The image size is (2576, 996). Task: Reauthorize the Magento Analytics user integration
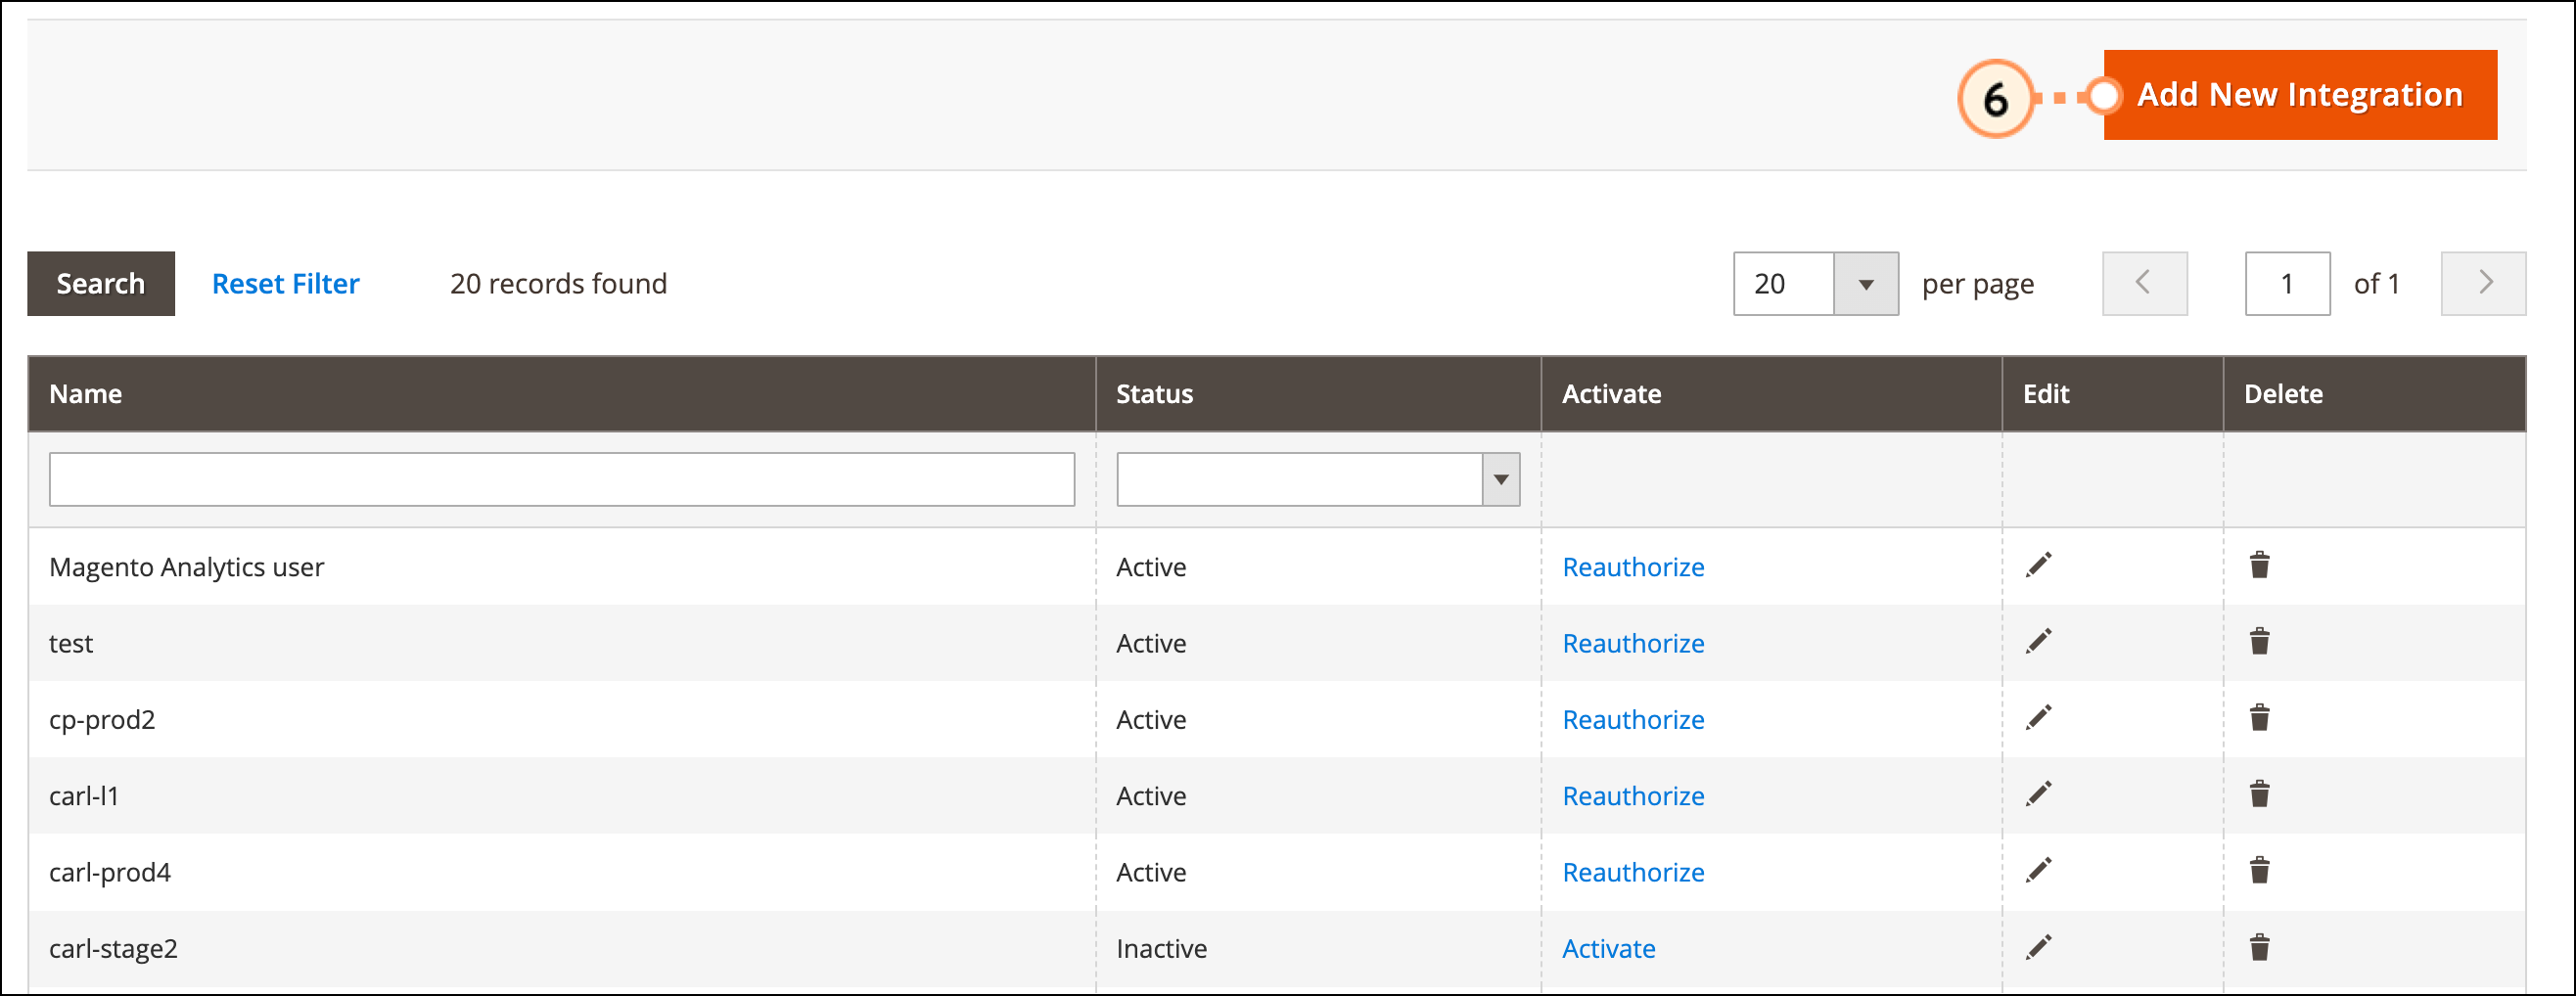click(x=1633, y=567)
